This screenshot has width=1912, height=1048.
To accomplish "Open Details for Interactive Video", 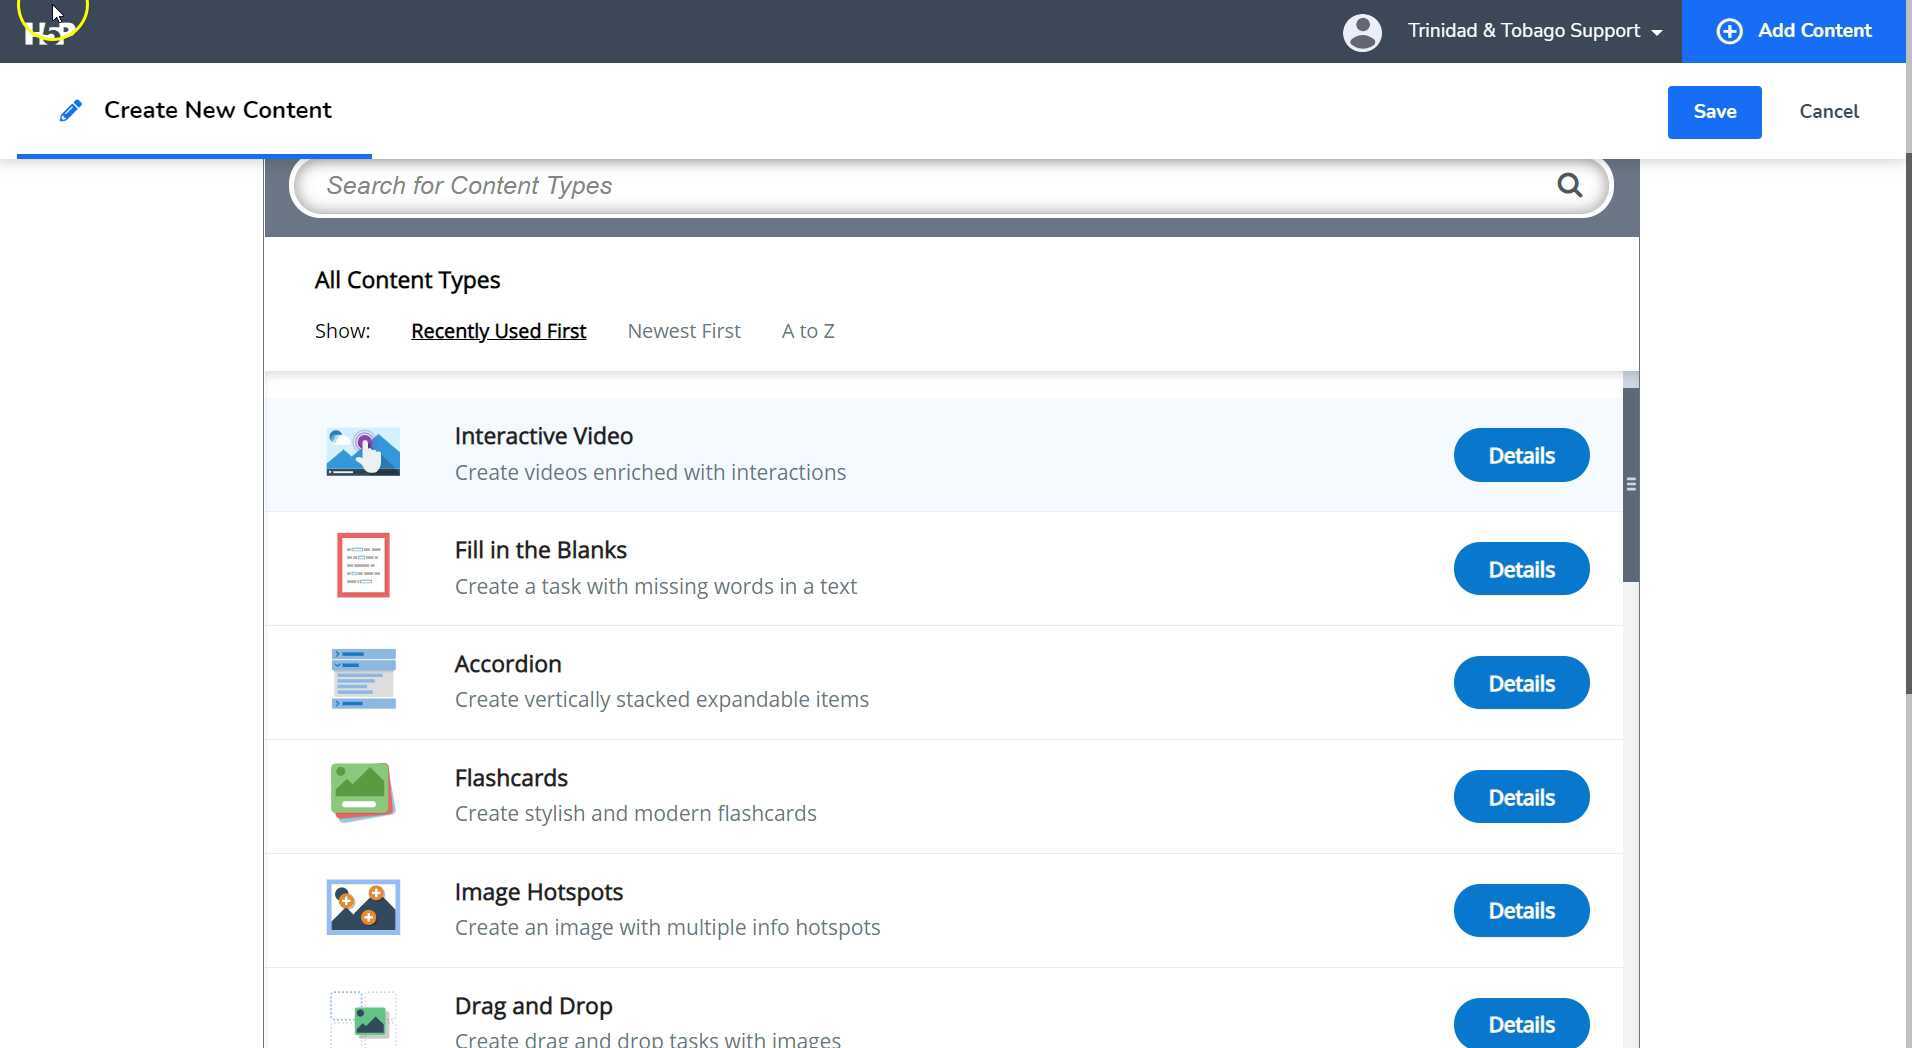I will [x=1520, y=456].
